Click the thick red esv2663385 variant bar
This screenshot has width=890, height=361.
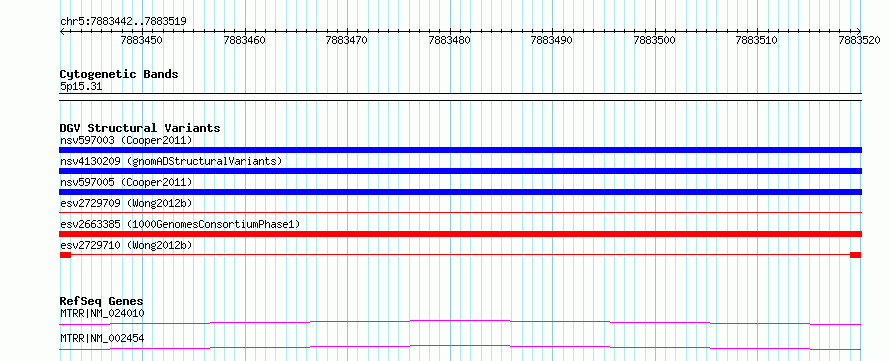[x=460, y=234]
